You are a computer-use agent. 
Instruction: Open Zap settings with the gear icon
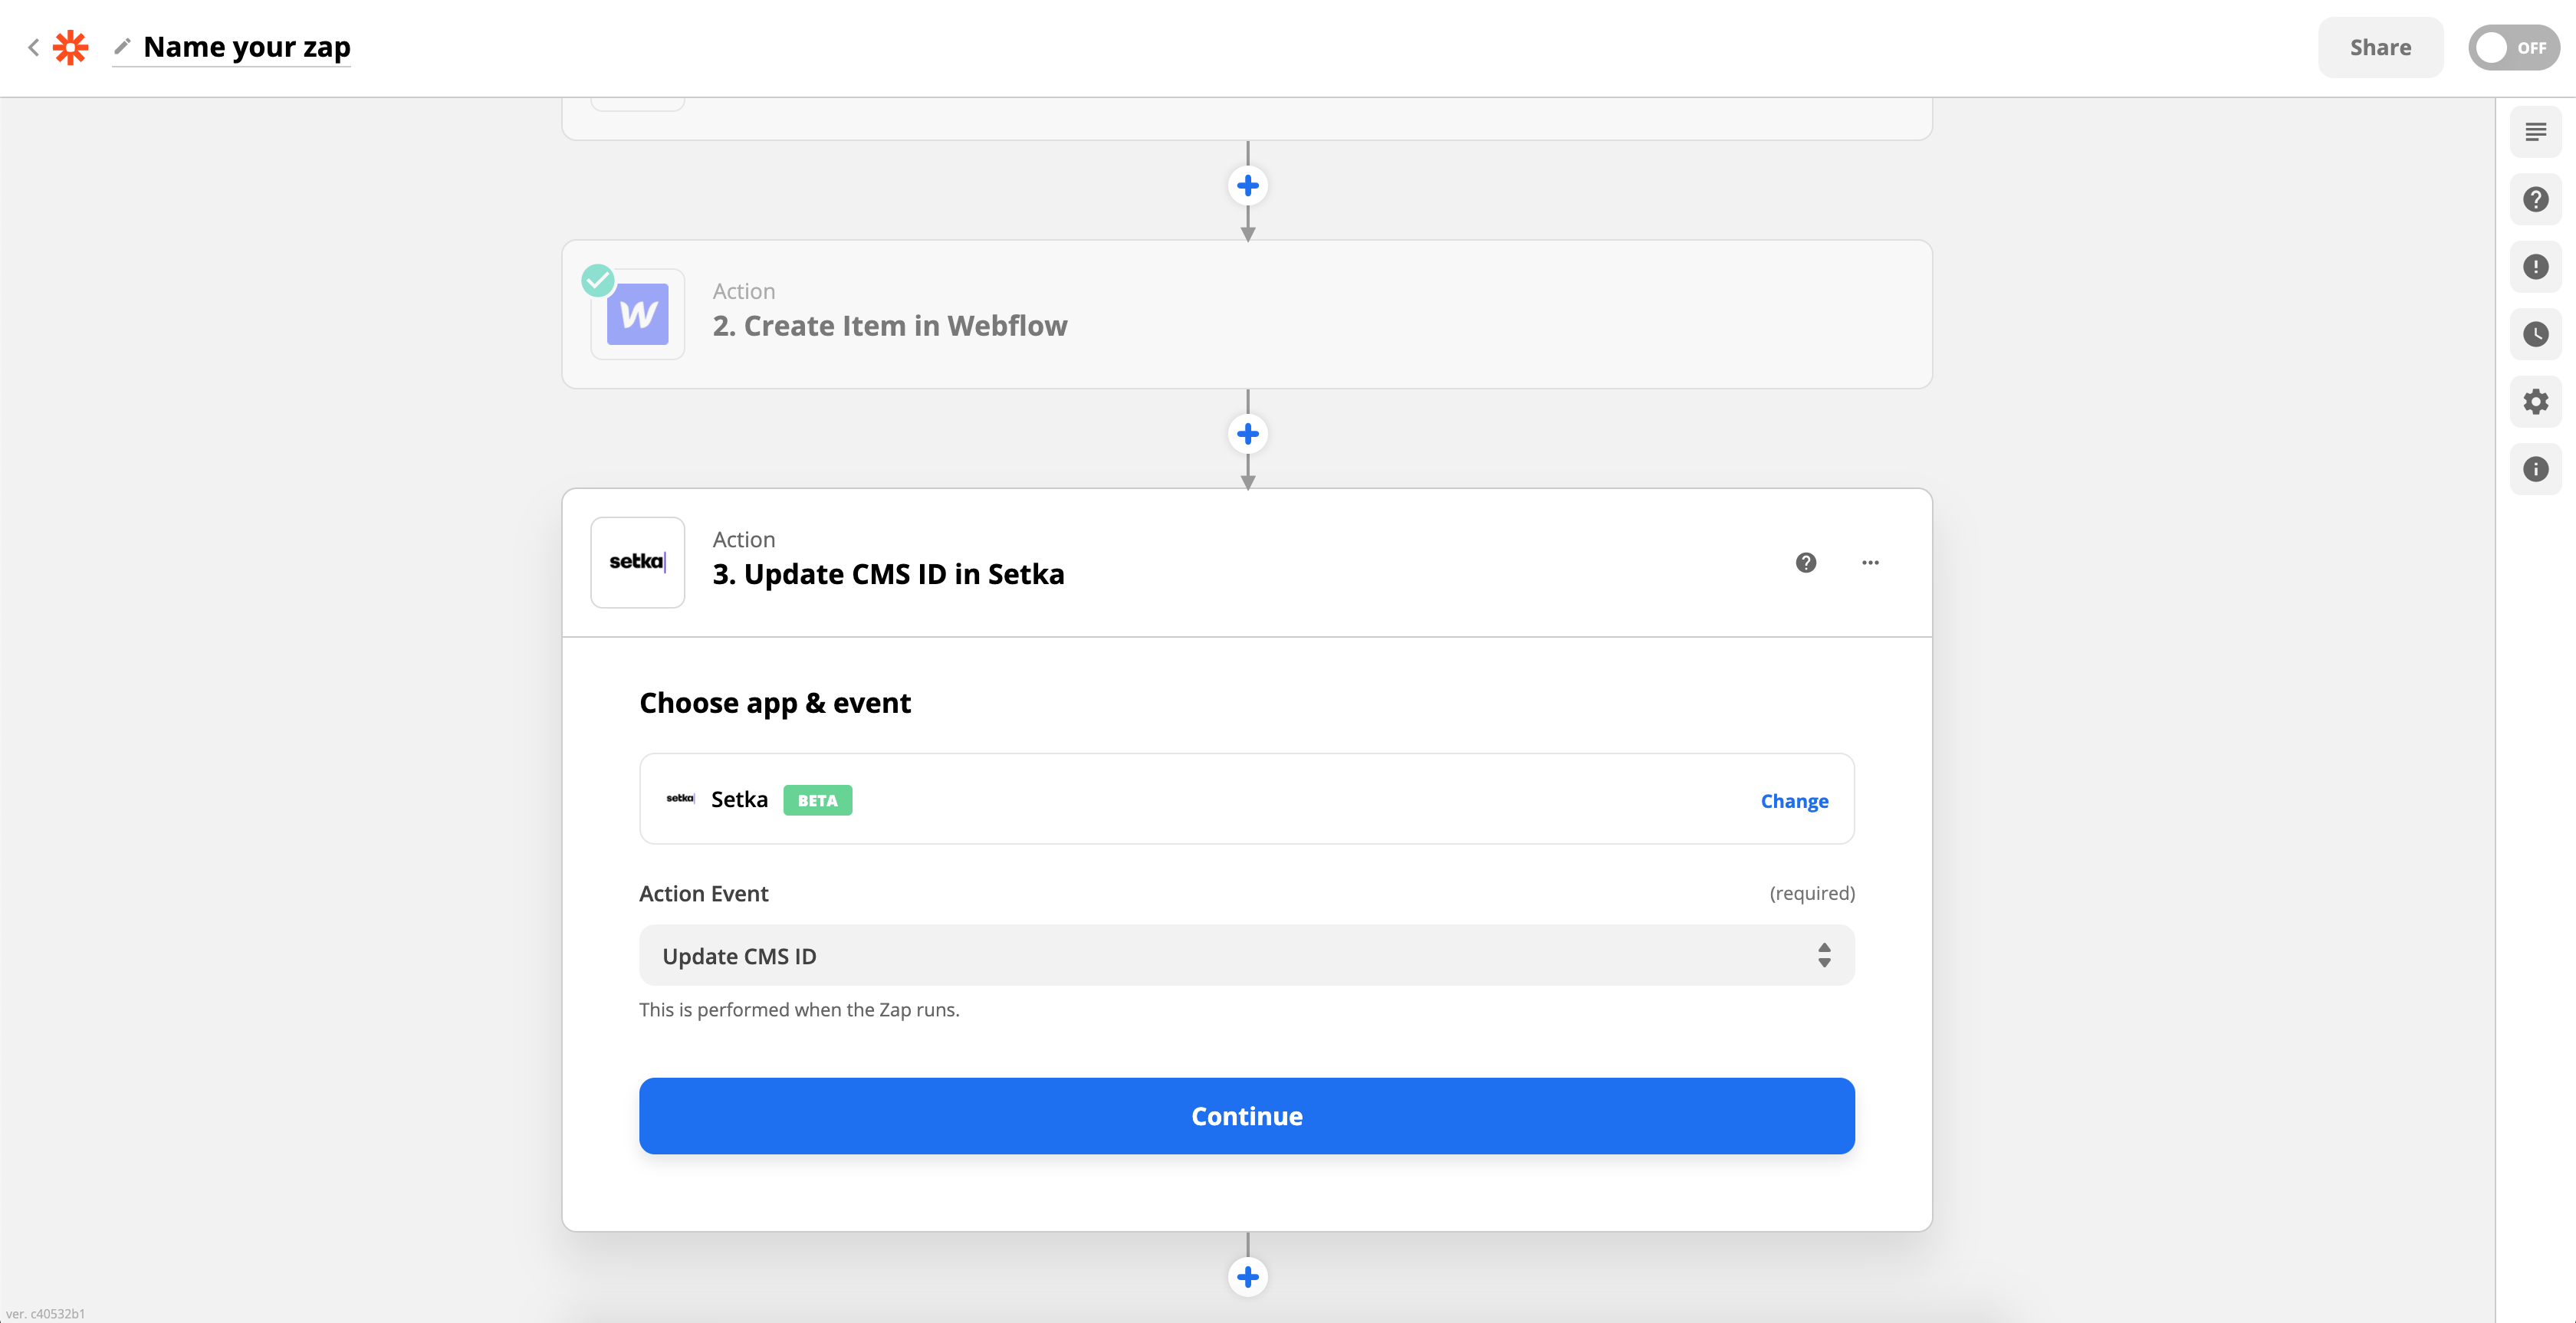click(x=2536, y=401)
